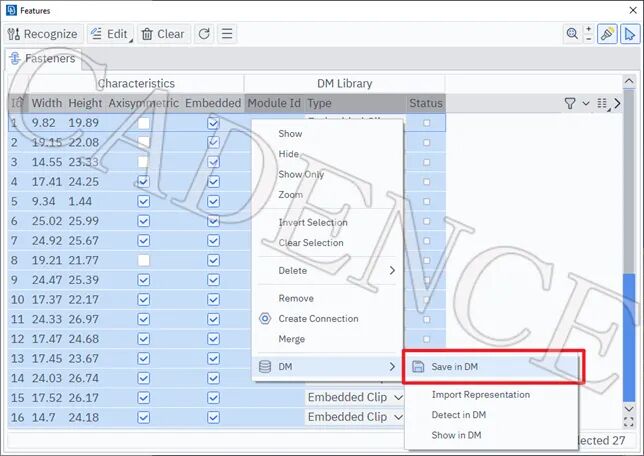The width and height of the screenshot is (644, 456).
Task: Click the Module Id column header
Action: [x=274, y=103]
